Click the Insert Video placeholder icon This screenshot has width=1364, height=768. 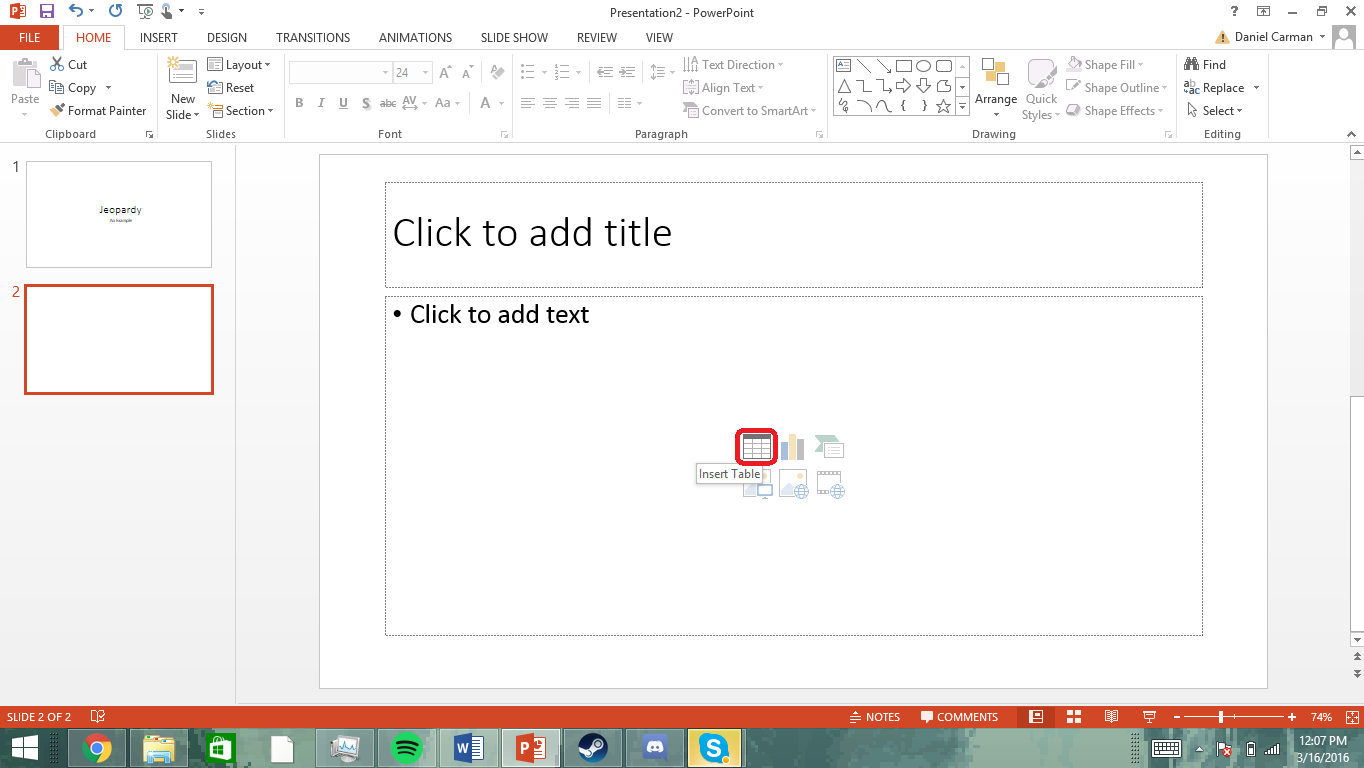[831, 484]
